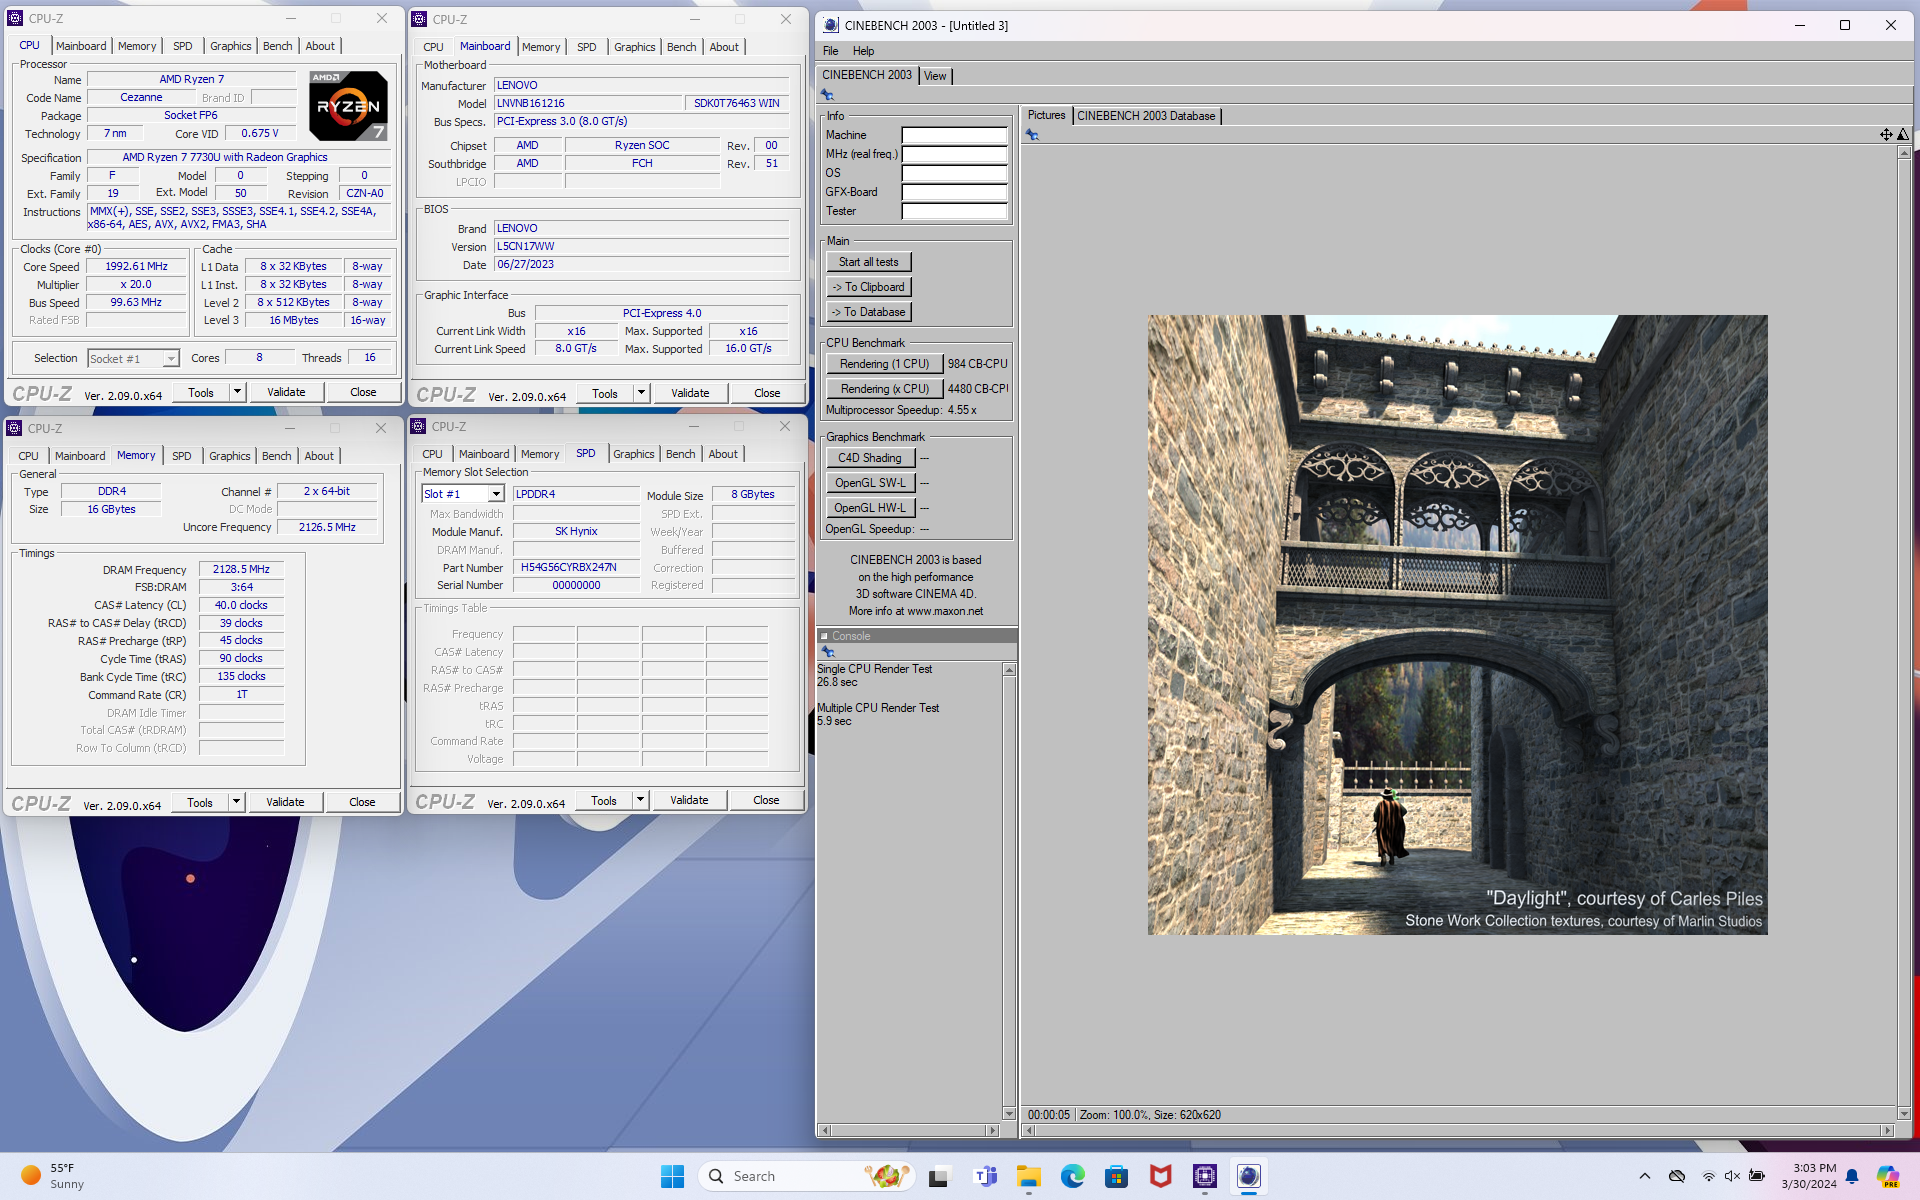Expand the Tools arrow in the CPU-Z Memory window
The image size is (1920, 1200).
tap(236, 802)
